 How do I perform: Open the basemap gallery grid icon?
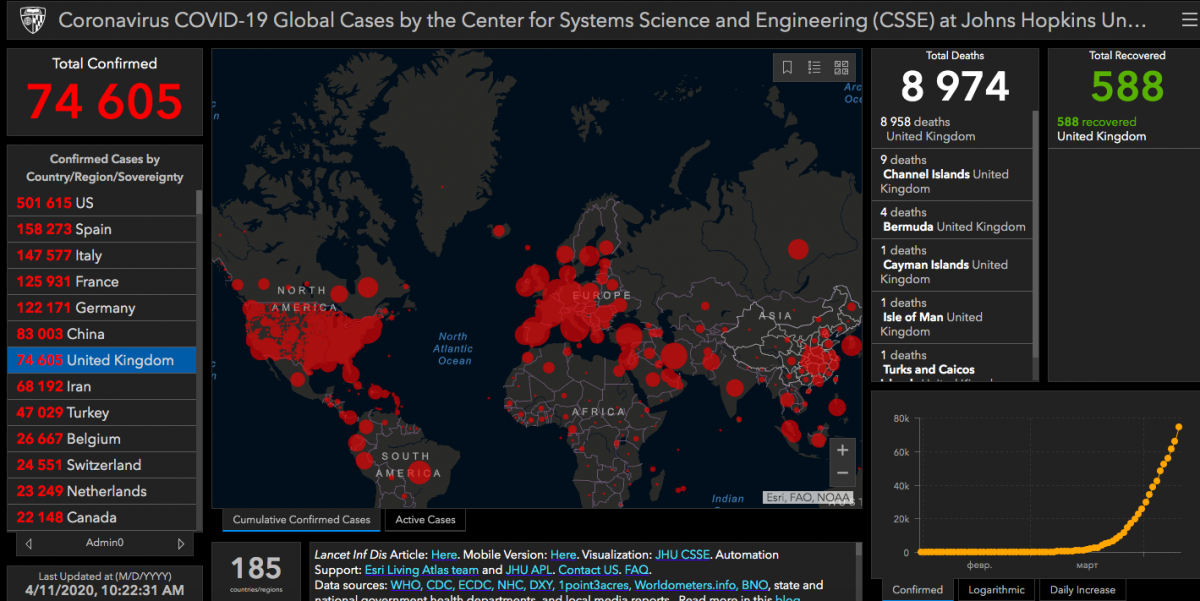[x=841, y=68]
